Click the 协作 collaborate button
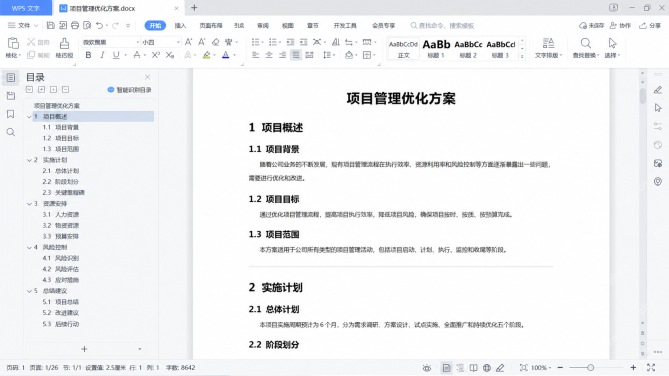 click(x=620, y=26)
